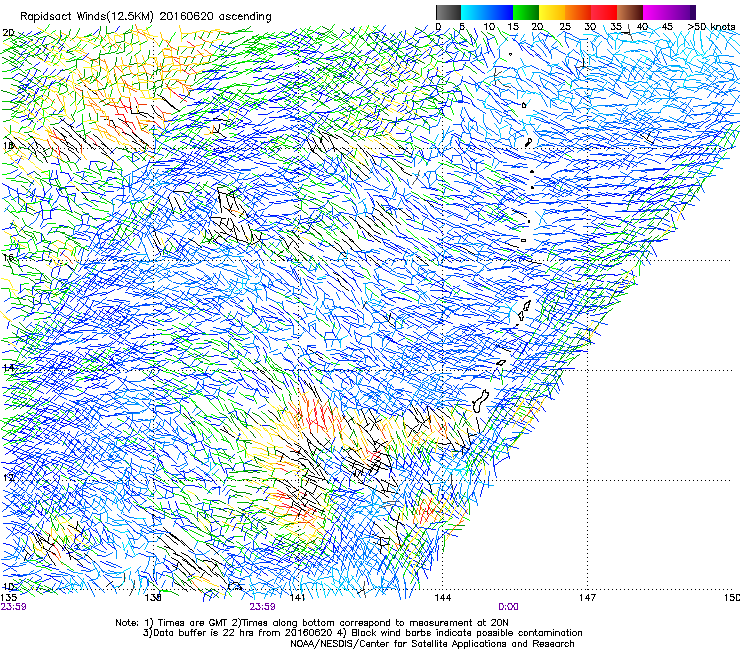The image size is (740, 650).
Task: Click the latitude label "14"
Action: click(8, 368)
